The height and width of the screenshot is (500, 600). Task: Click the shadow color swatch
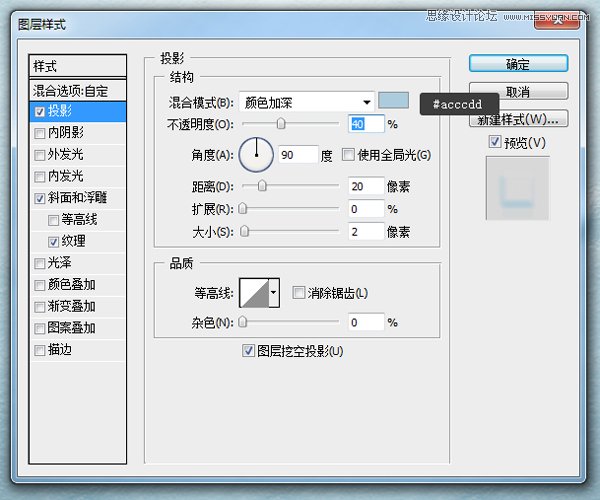tap(393, 100)
